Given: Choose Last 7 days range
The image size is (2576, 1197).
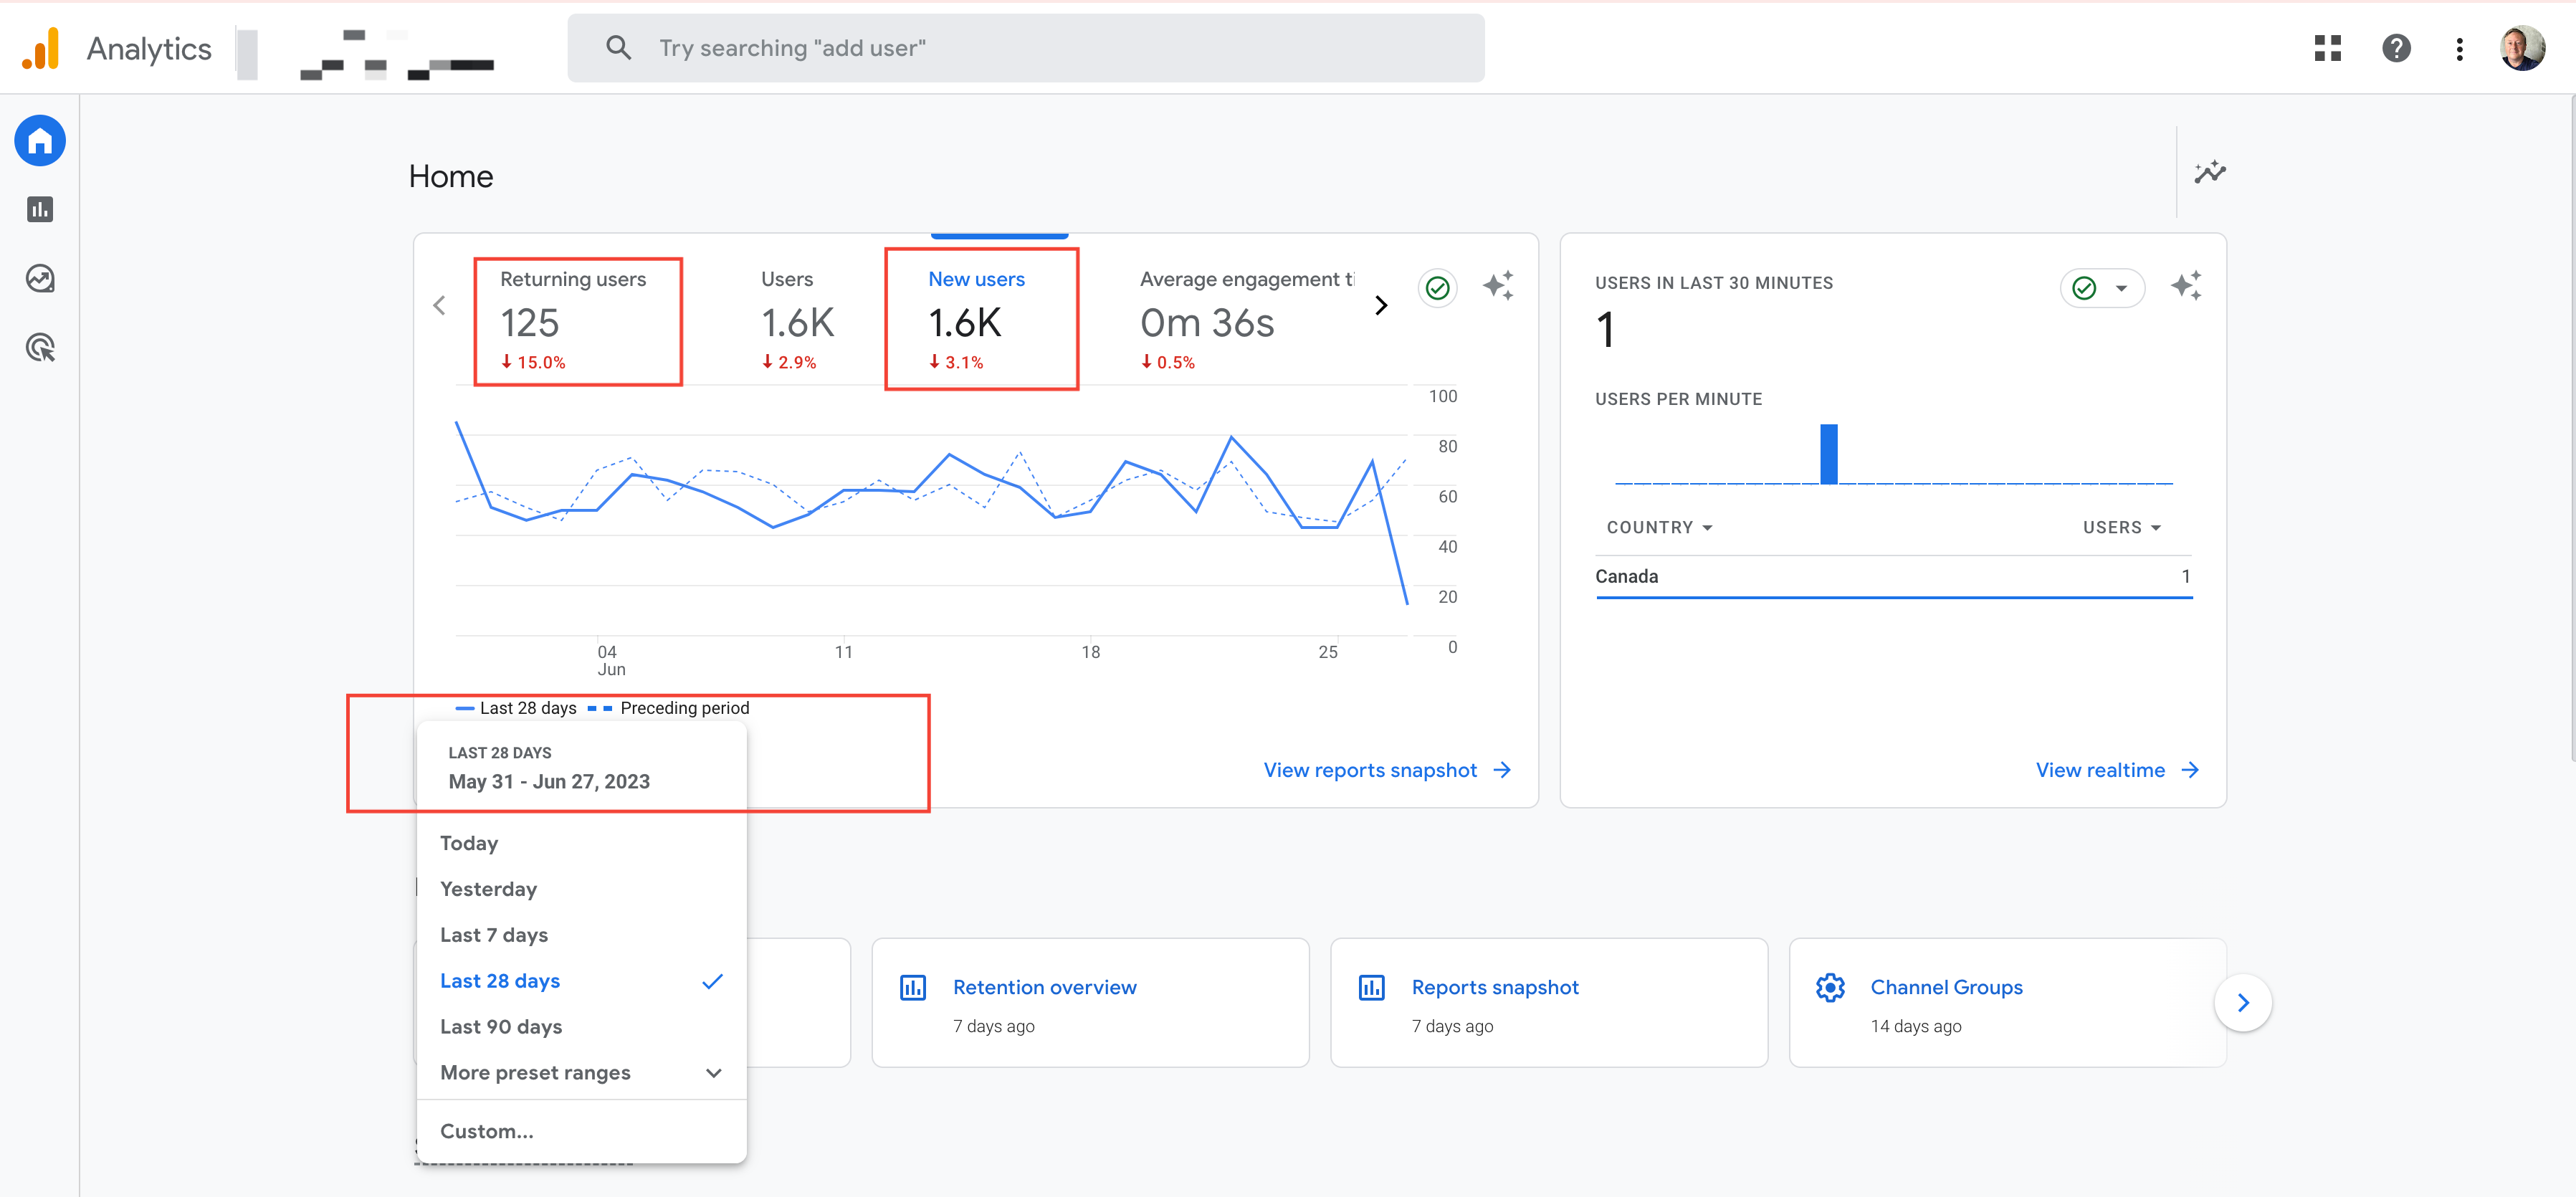Looking at the screenshot, I should [581, 935].
